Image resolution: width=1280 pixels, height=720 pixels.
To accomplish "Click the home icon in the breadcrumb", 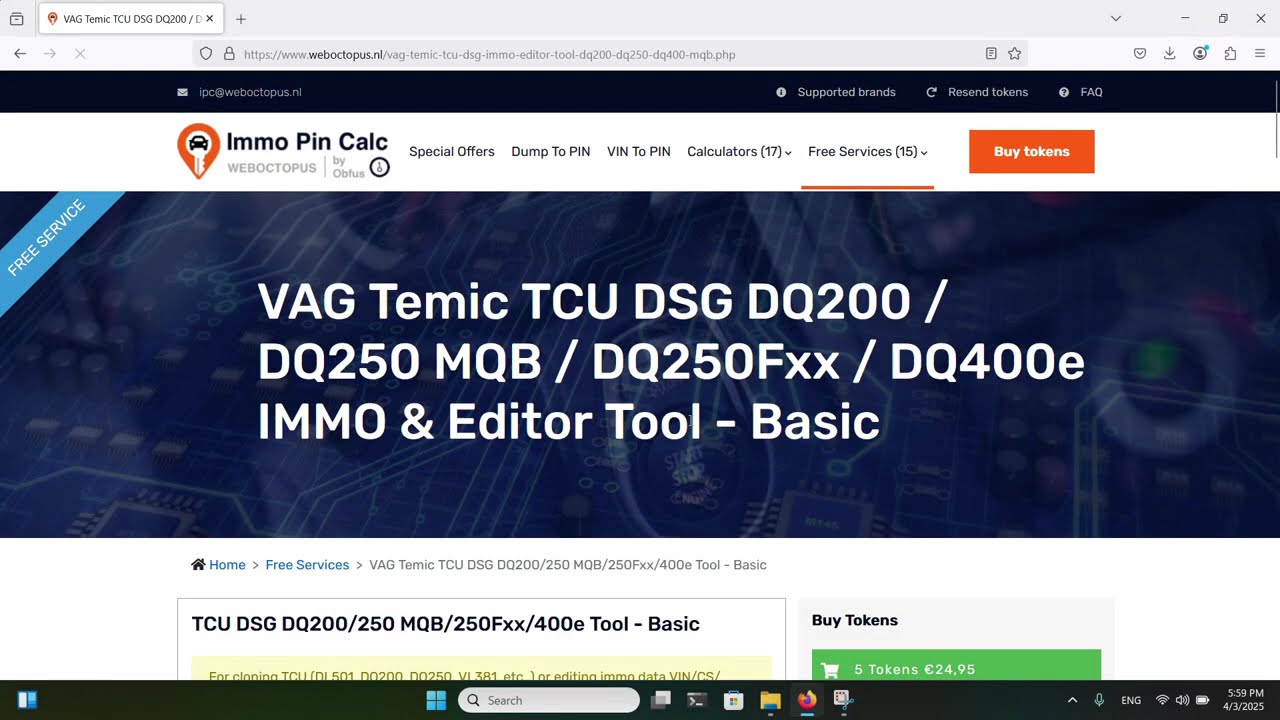I will pos(198,565).
